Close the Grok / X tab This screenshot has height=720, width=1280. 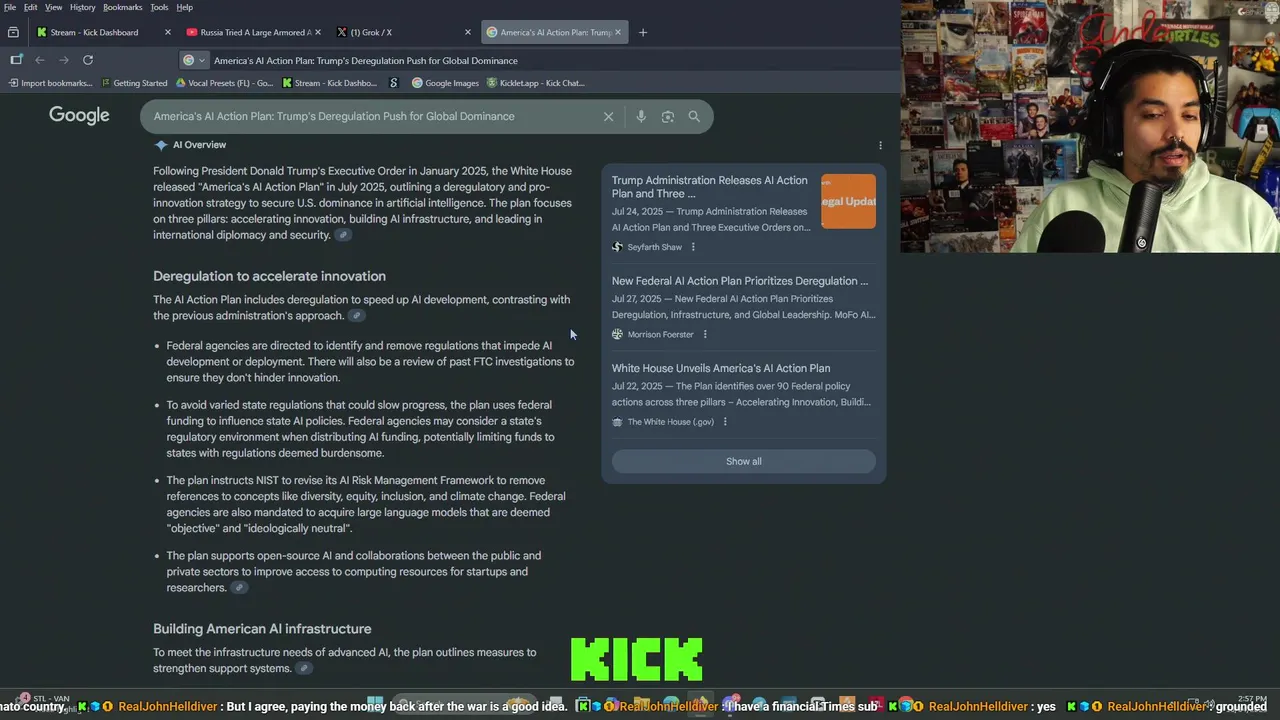click(x=468, y=32)
